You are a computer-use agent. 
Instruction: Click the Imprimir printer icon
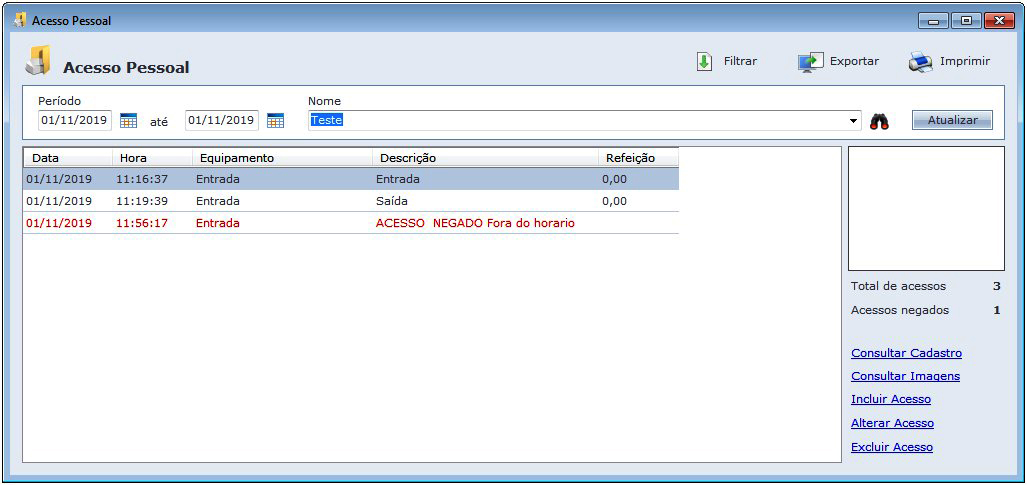point(920,62)
